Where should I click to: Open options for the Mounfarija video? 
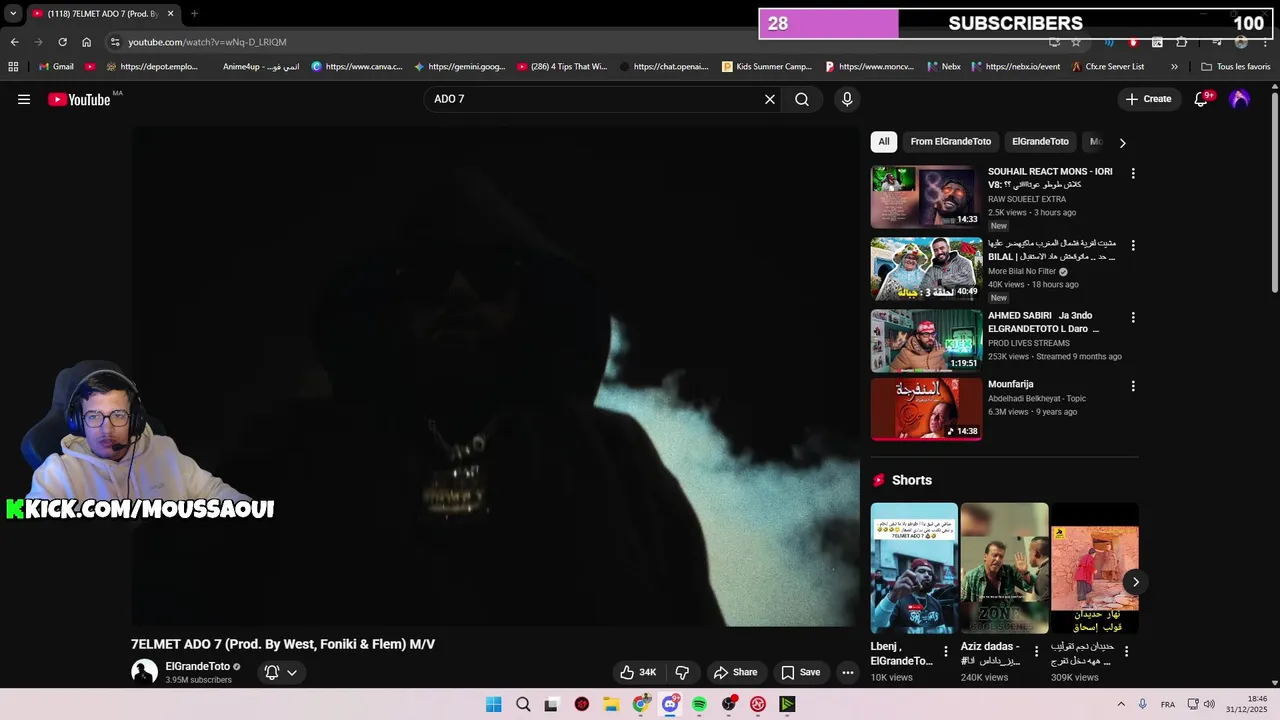pos(1133,386)
